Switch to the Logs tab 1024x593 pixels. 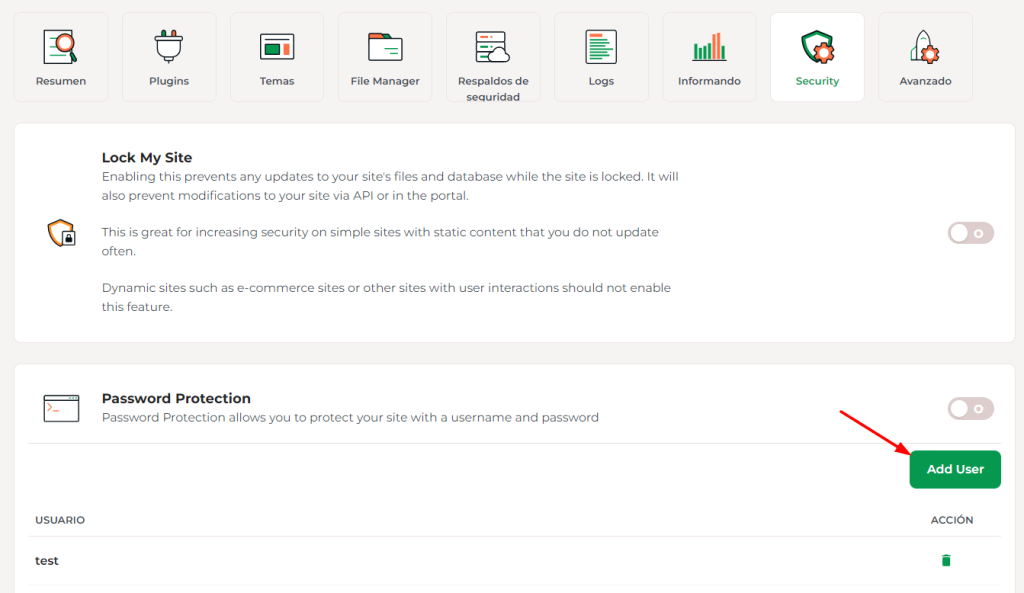(x=601, y=57)
